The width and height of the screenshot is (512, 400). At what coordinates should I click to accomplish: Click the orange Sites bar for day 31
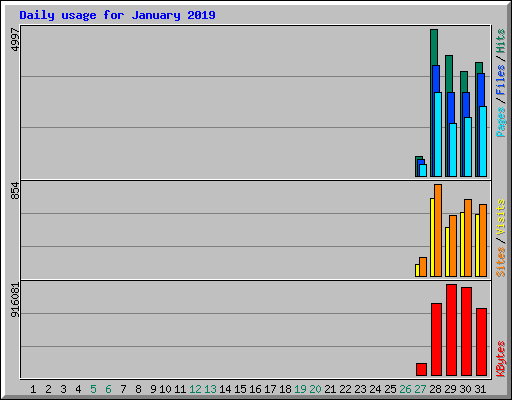(483, 240)
